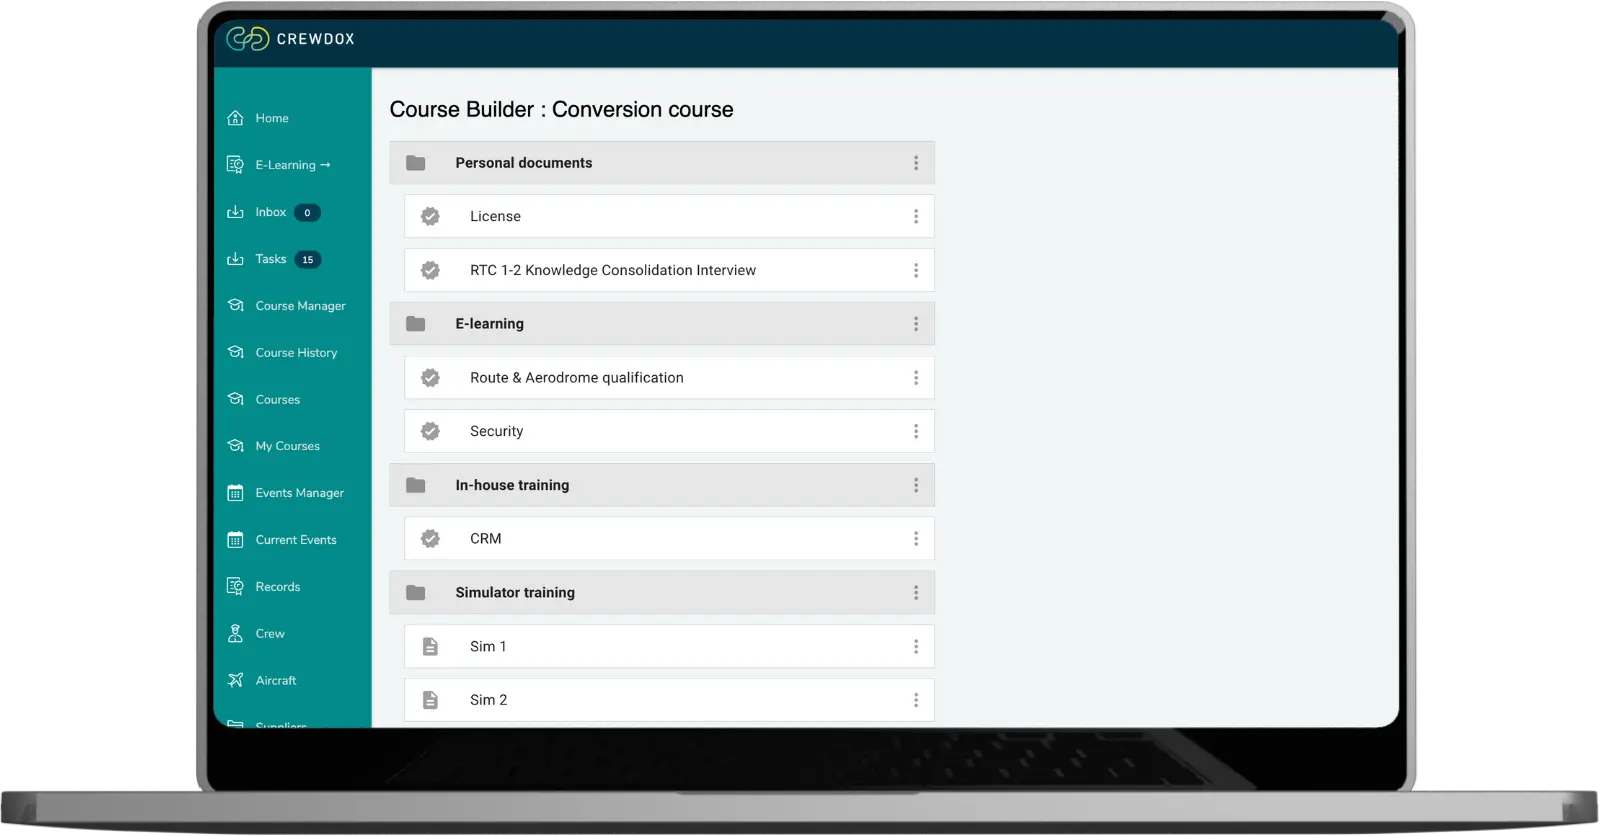Click the Crew person icon
Image resolution: width=1600 pixels, height=836 pixels.
pos(236,633)
